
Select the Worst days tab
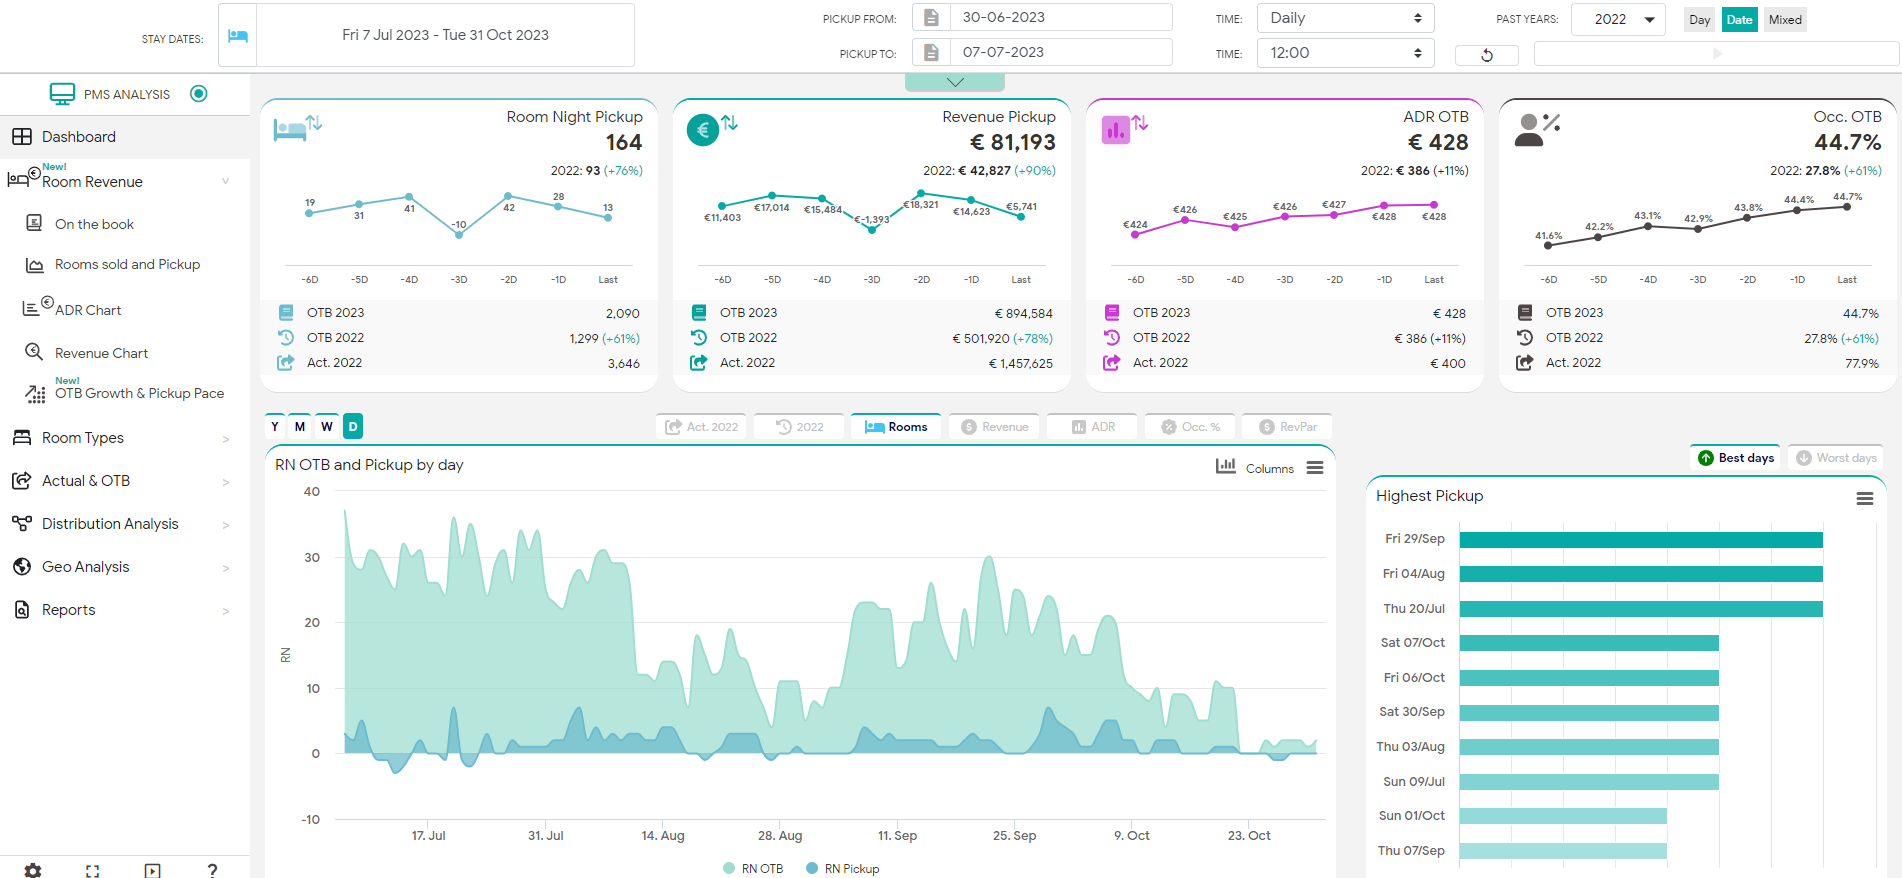[1836, 458]
